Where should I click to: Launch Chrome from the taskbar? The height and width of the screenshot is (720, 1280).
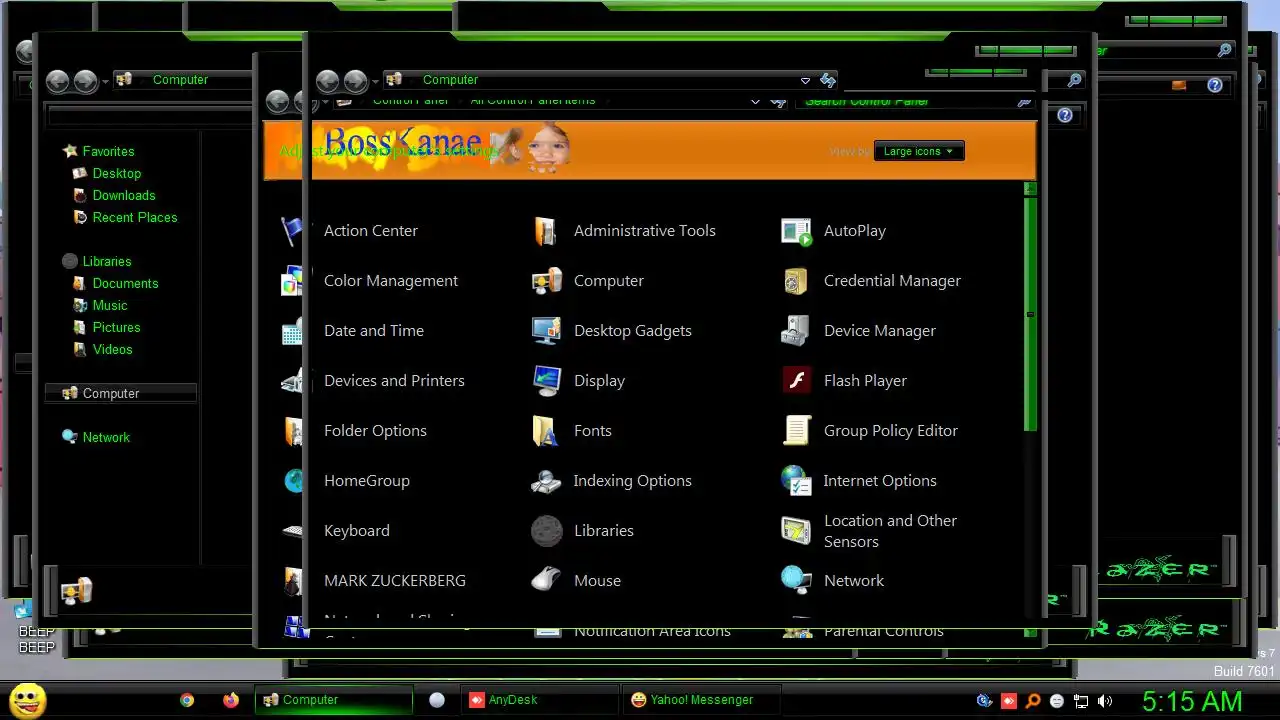click(187, 701)
